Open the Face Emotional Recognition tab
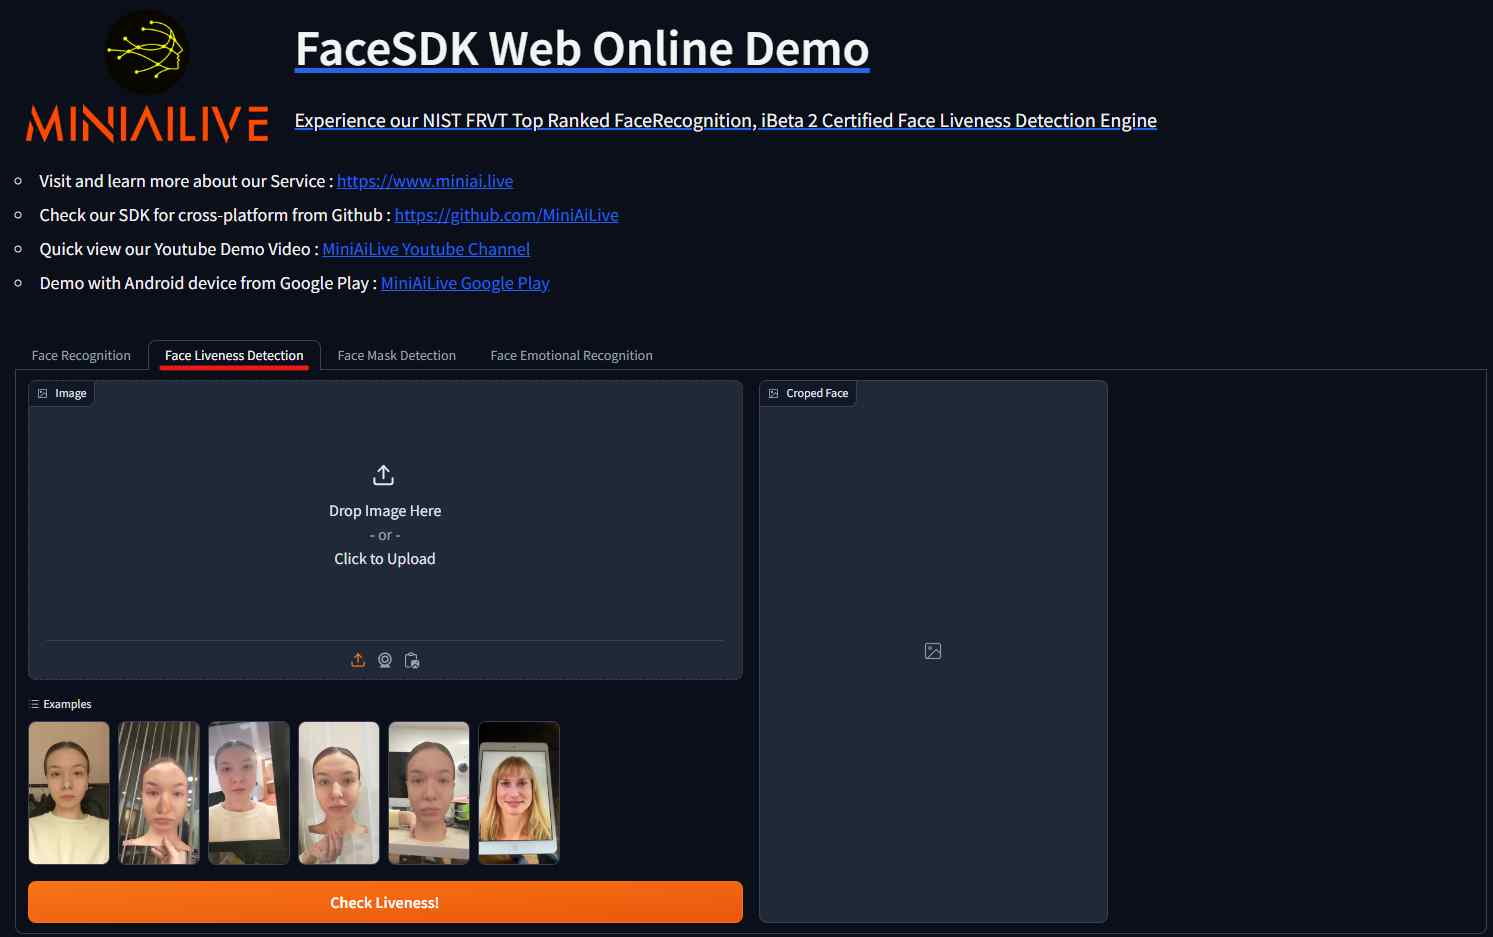 coord(571,355)
